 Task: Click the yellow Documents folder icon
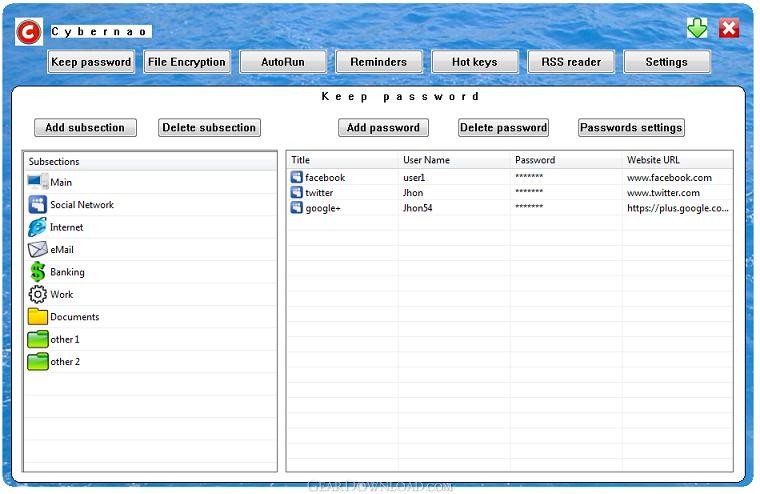click(37, 317)
